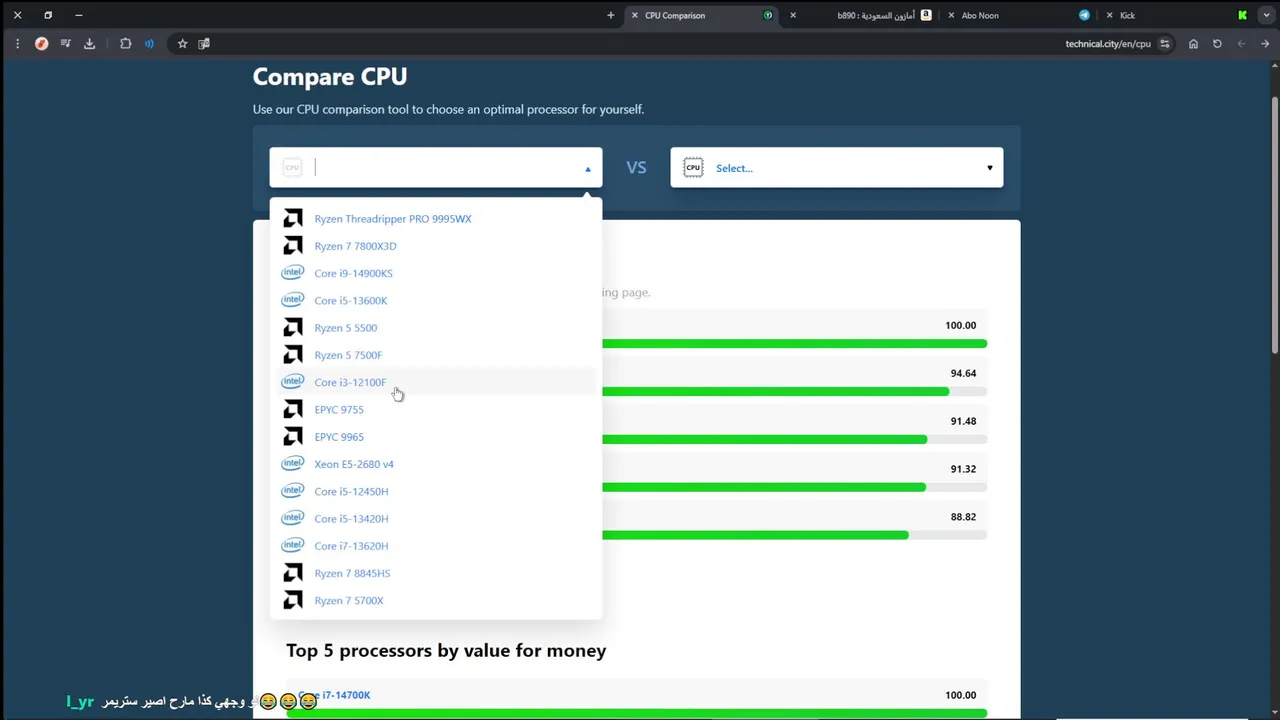The height and width of the screenshot is (720, 1280).
Task: Click the 100.00 score progress bar at top
Action: point(794,344)
